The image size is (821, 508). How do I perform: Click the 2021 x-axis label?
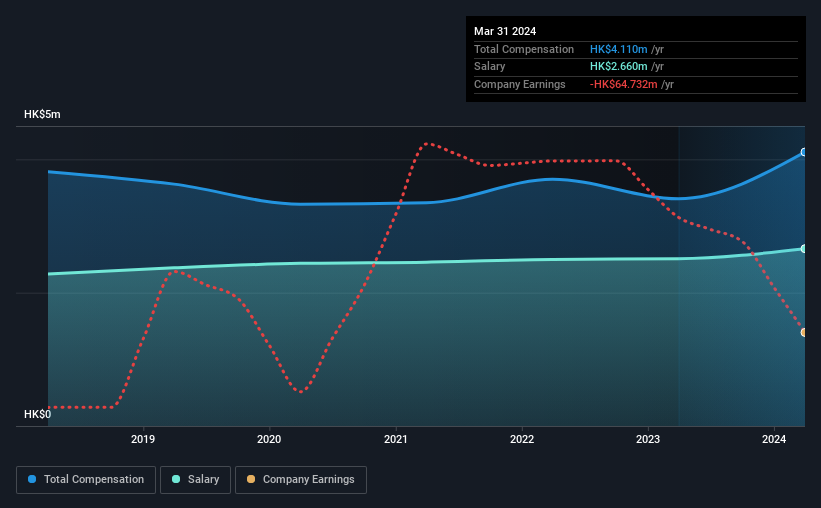click(x=395, y=439)
